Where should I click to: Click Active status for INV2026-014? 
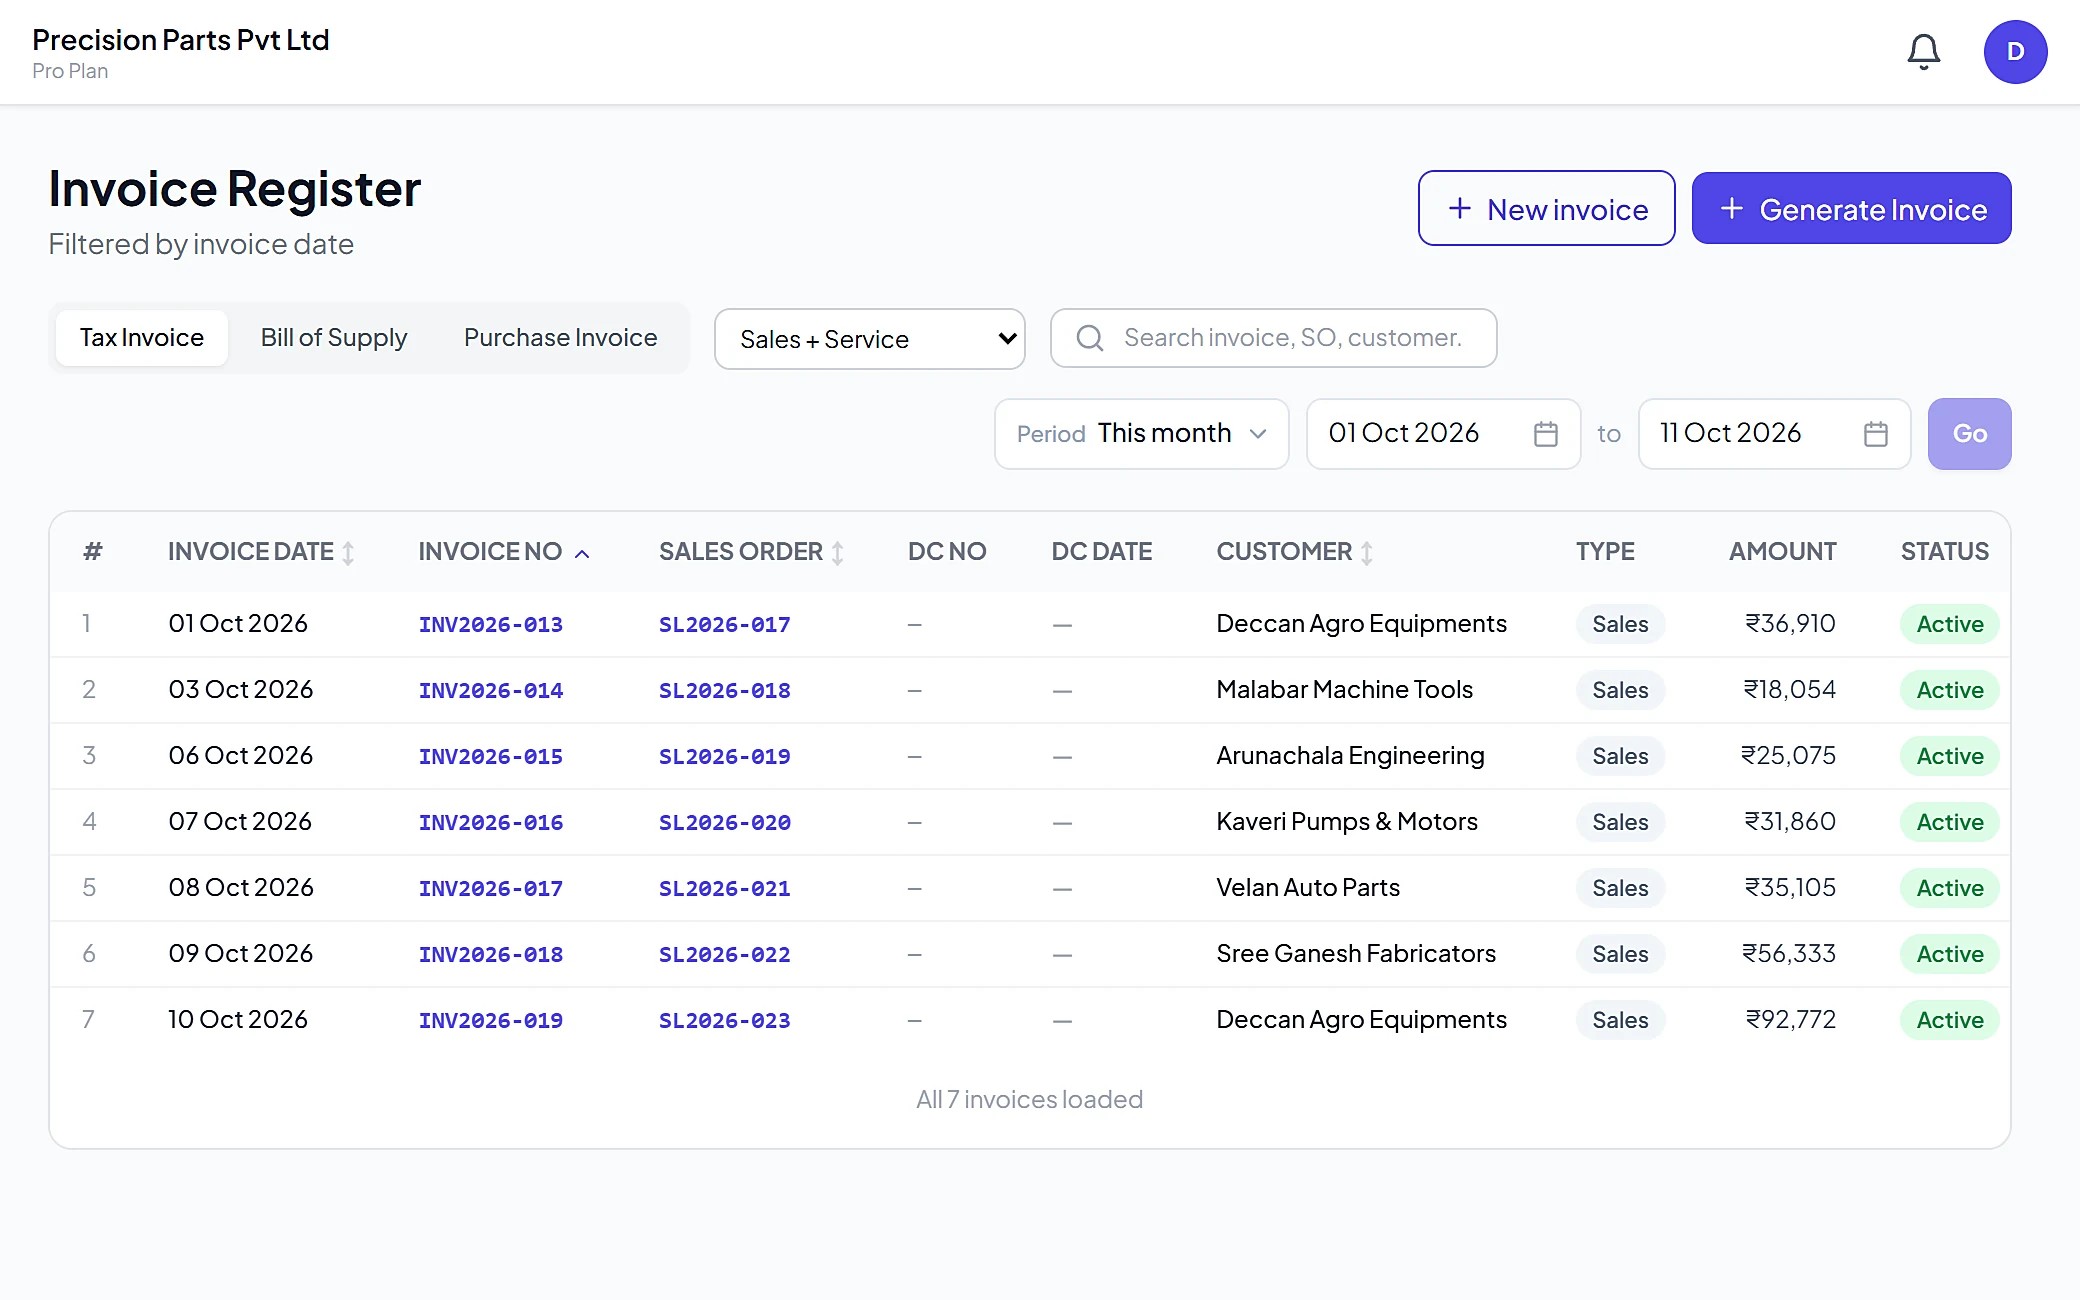click(1950, 690)
